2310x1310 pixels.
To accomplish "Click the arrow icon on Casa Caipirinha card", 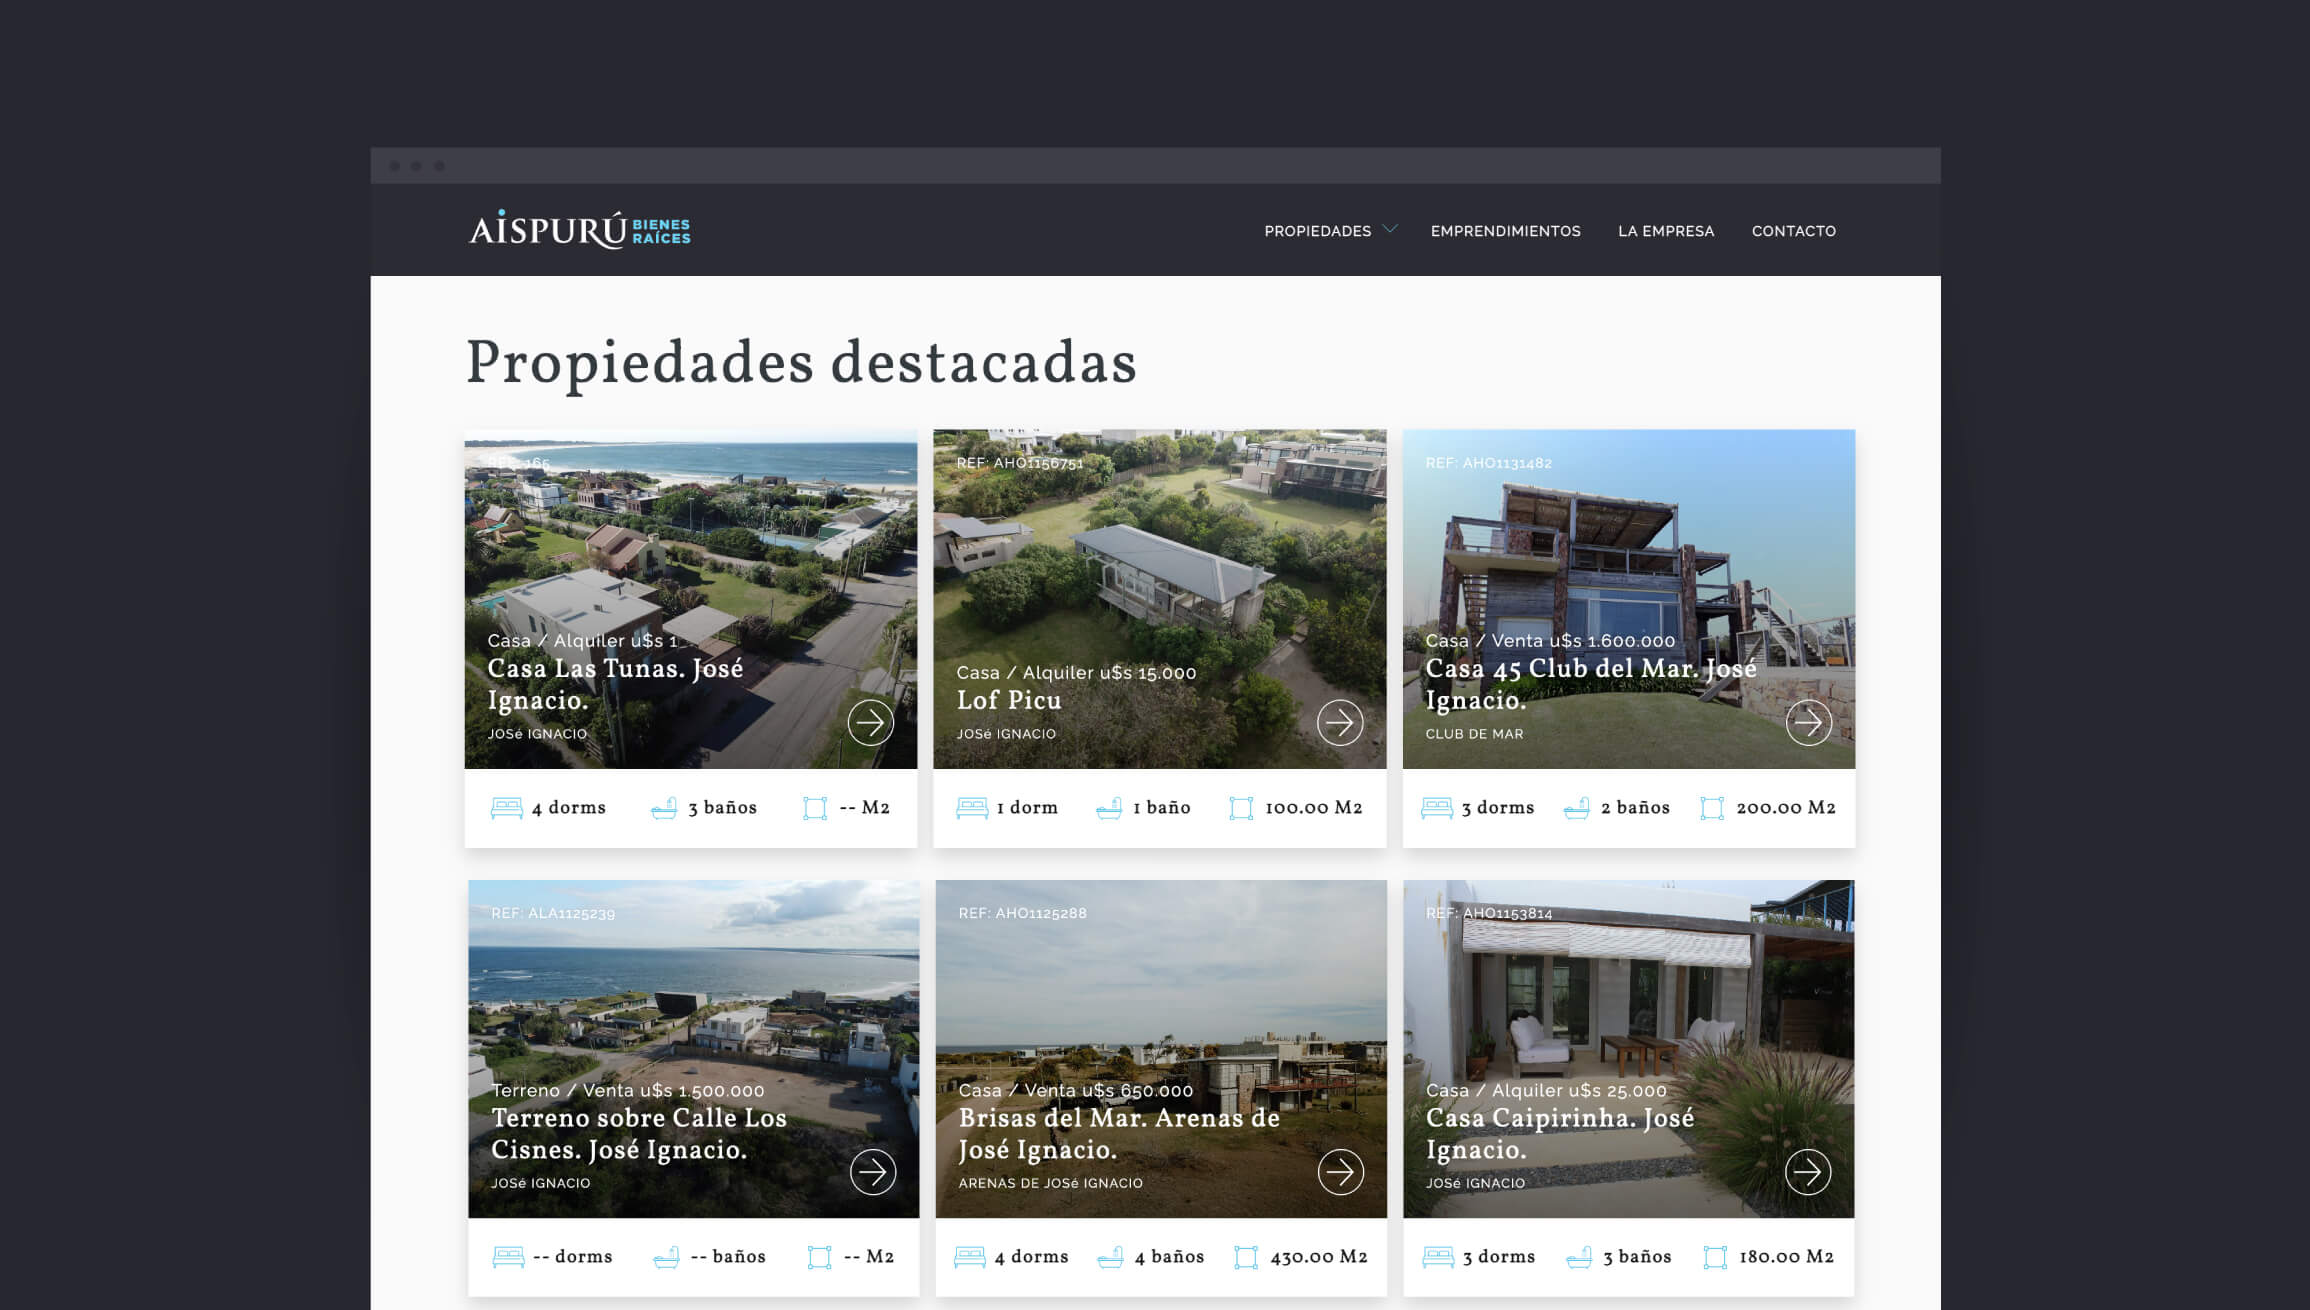I will [1809, 1172].
